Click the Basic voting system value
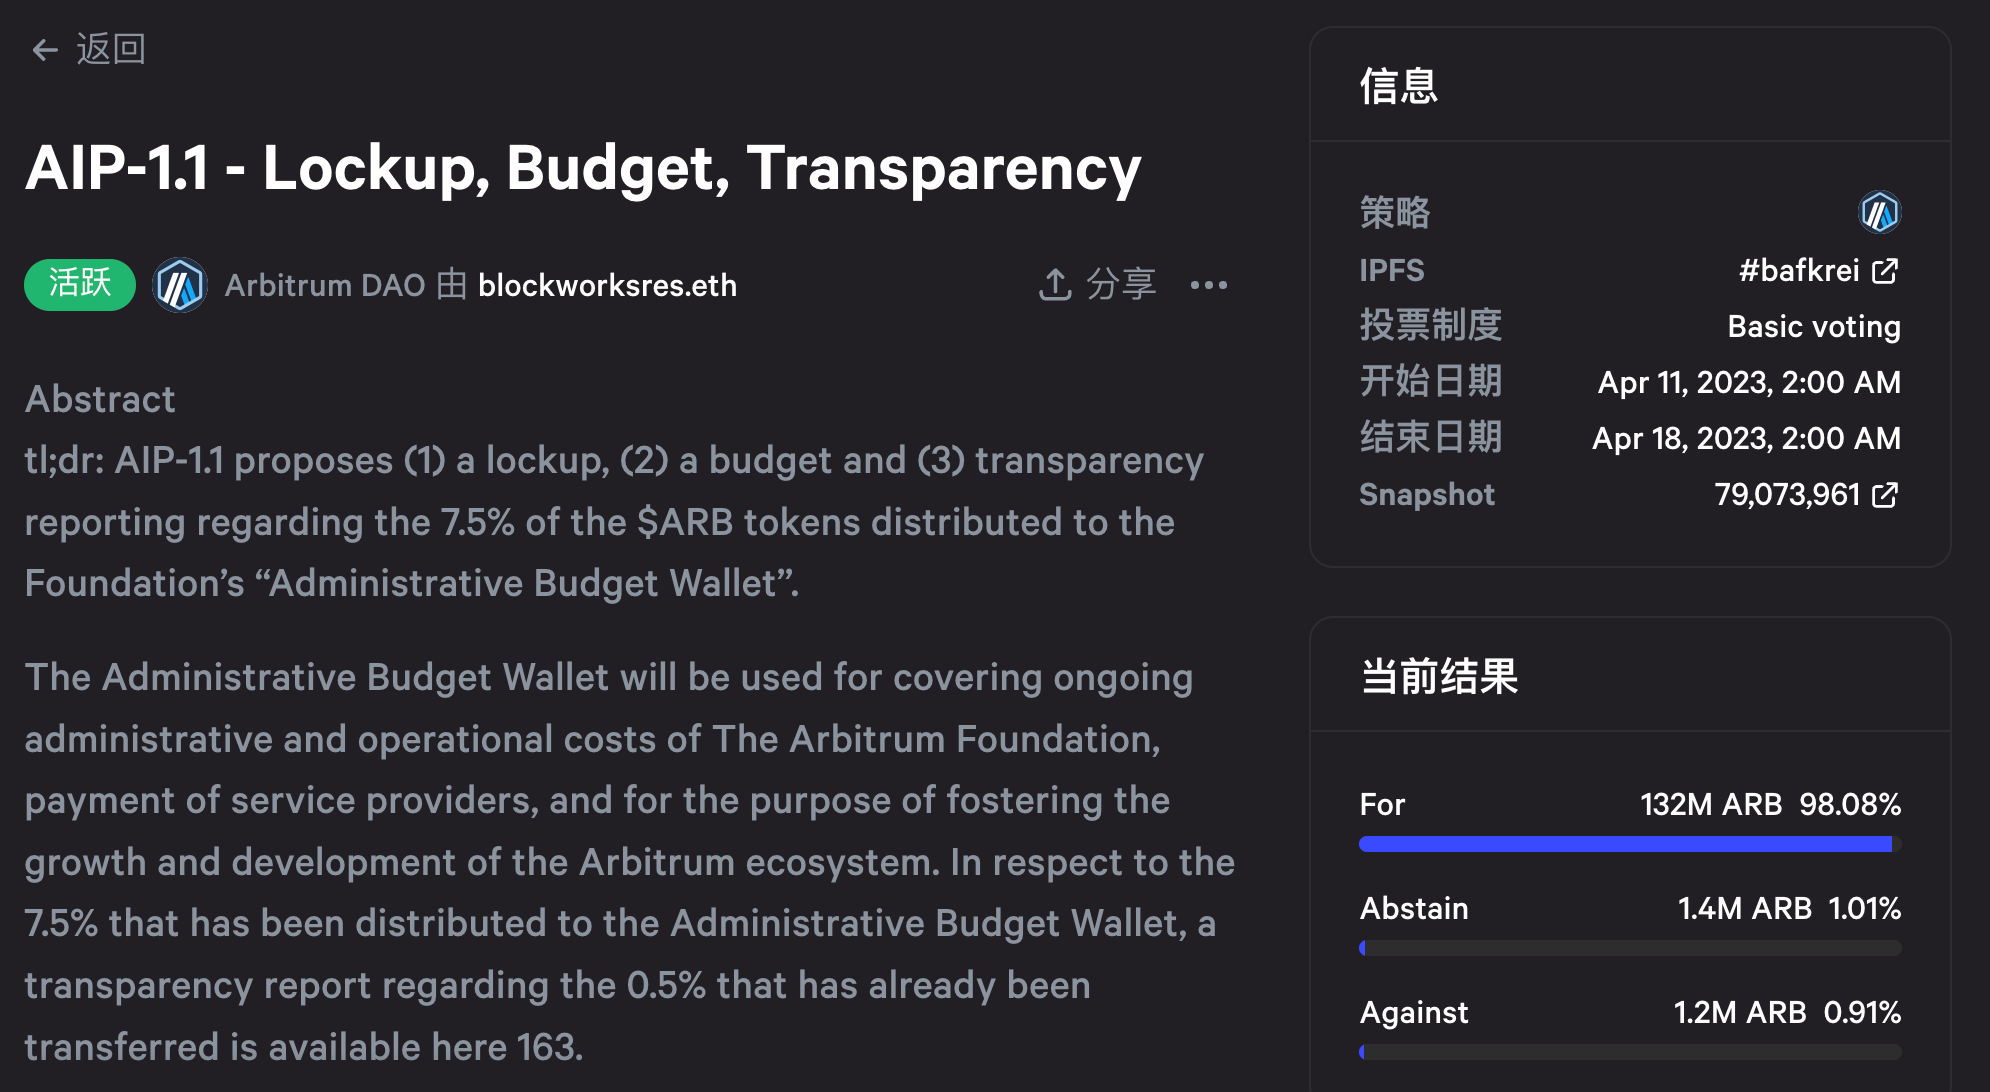1990x1092 pixels. point(1813,326)
